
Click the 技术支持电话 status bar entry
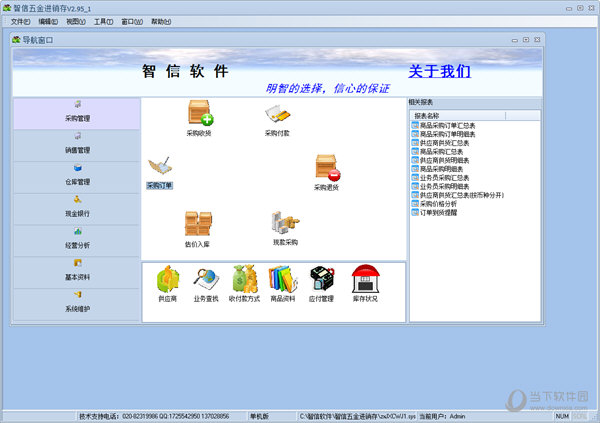pyautogui.click(x=154, y=416)
